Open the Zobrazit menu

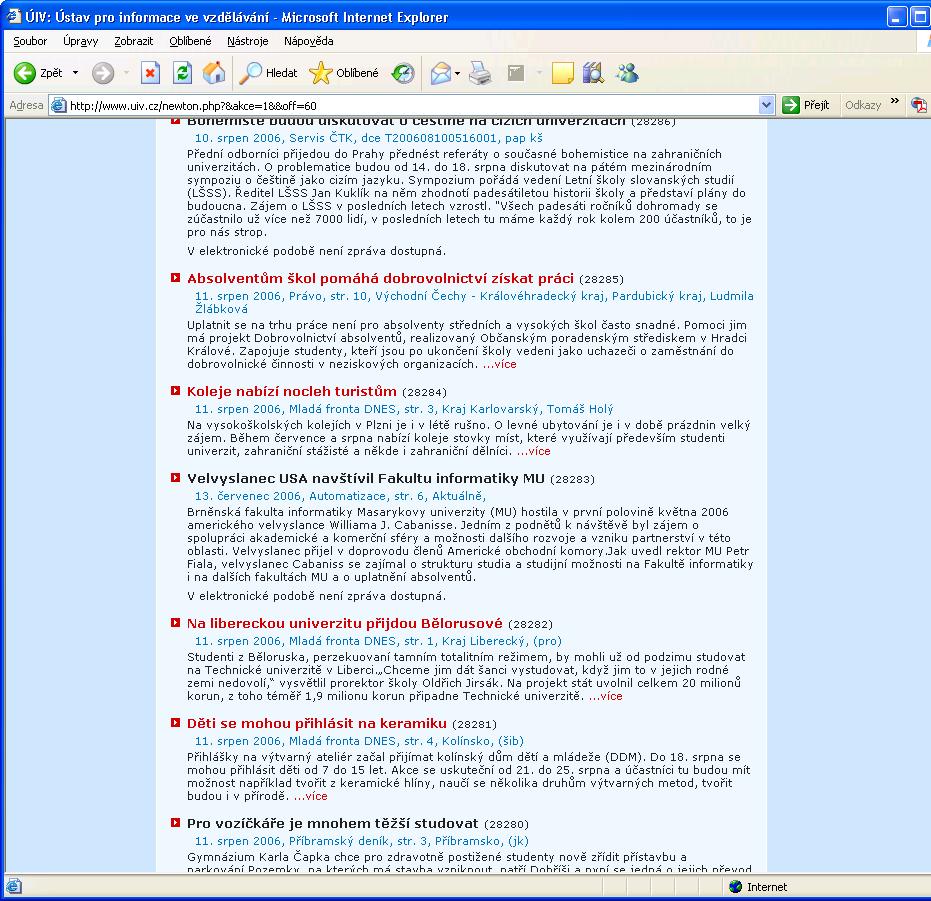click(x=134, y=41)
